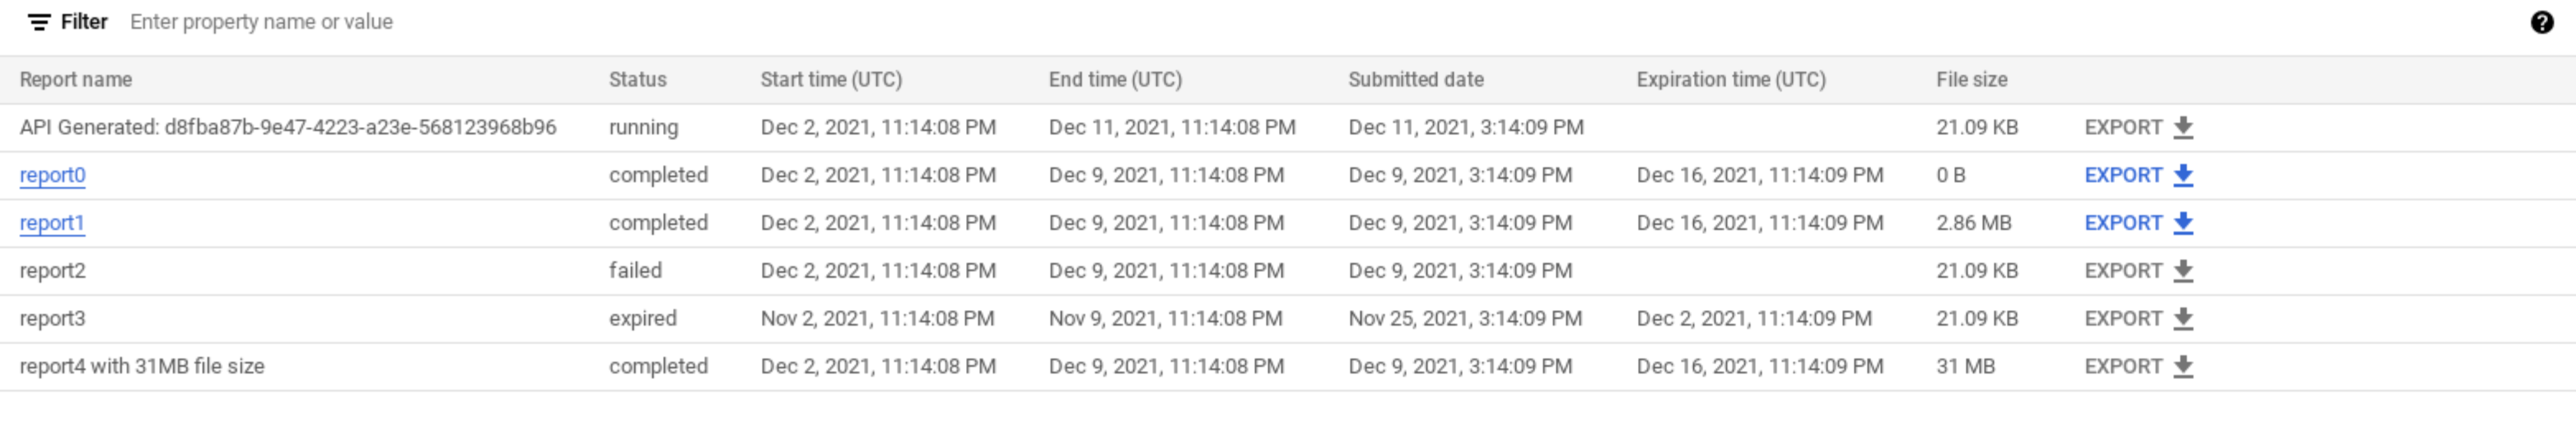Viewport: 2576px width, 427px height.
Task: Open the report0 link
Action: [x=52, y=175]
